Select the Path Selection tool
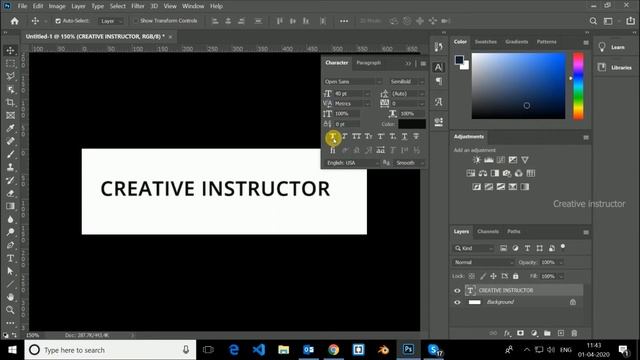Viewport: 640px width, 360px height. coord(10,271)
